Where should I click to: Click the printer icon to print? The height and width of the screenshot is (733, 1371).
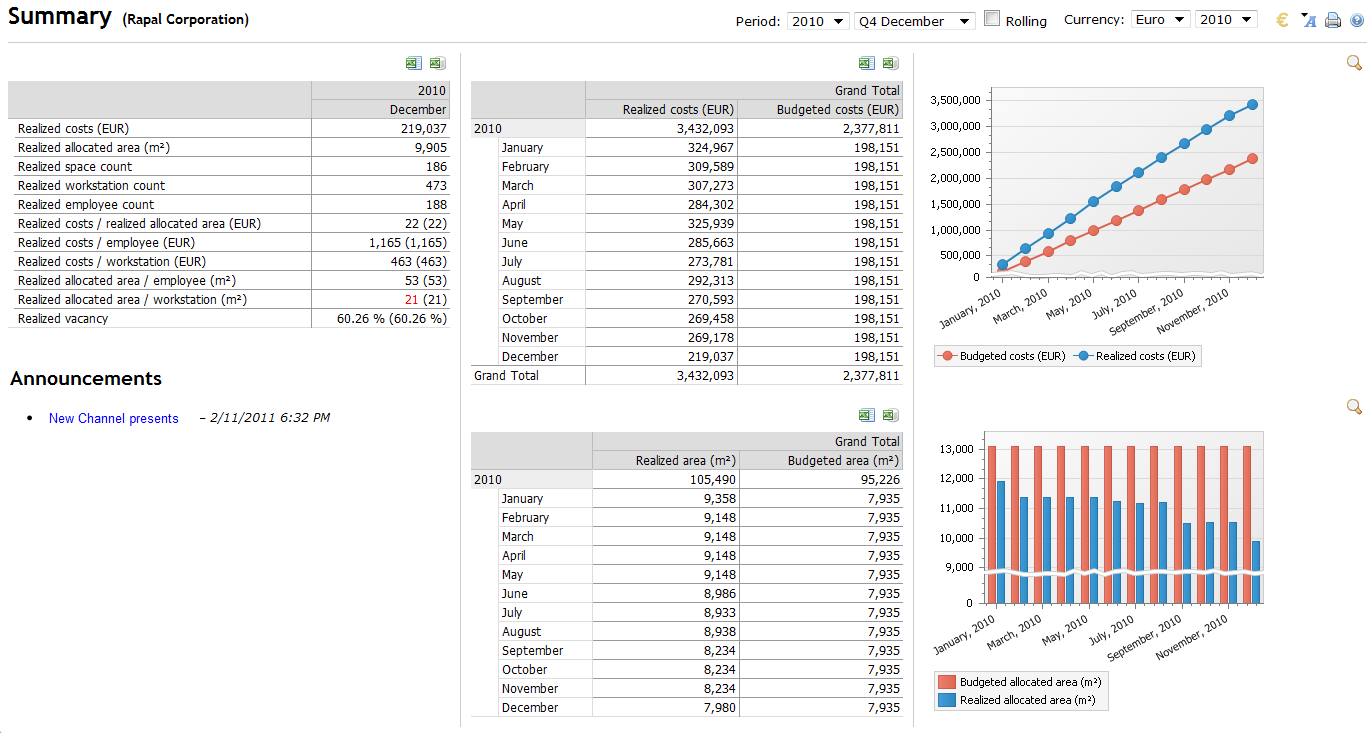(1333, 20)
